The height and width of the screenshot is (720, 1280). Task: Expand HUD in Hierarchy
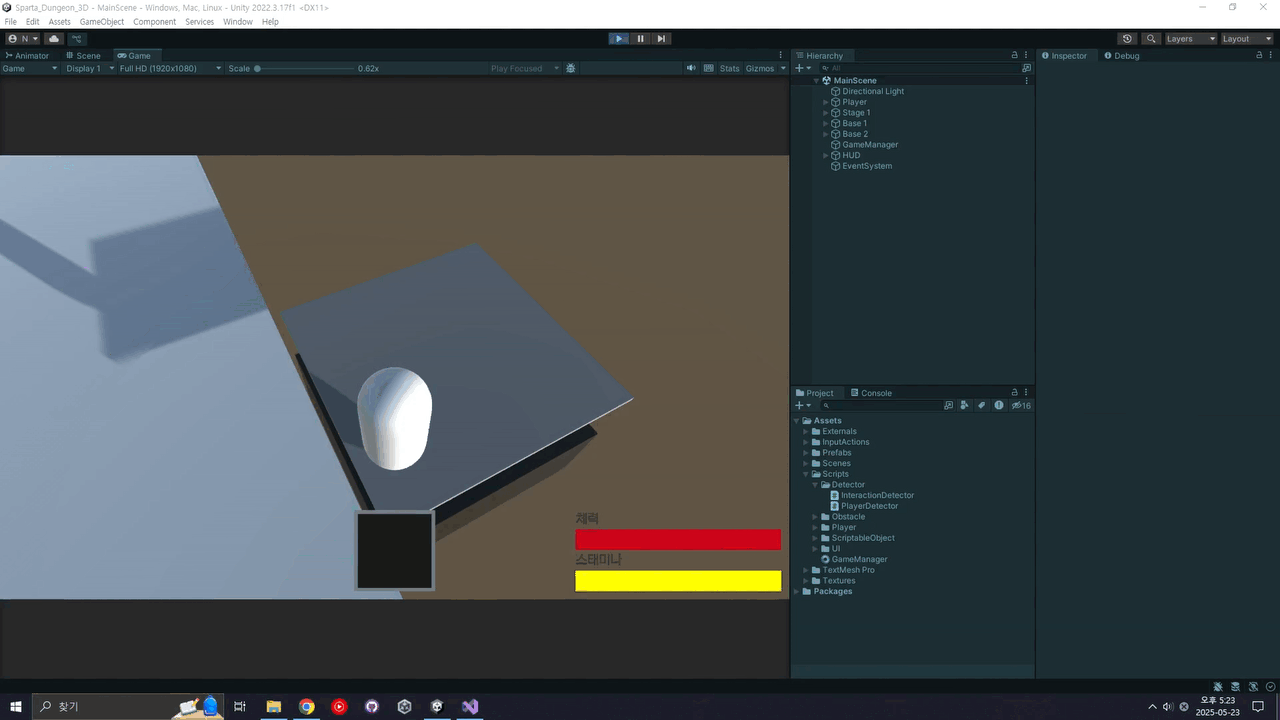click(826, 155)
